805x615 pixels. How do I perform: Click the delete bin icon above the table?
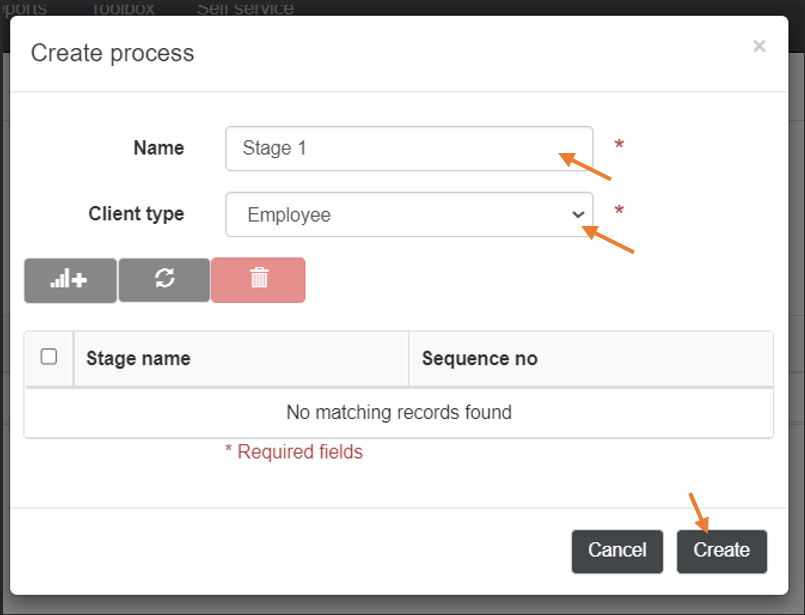257,280
